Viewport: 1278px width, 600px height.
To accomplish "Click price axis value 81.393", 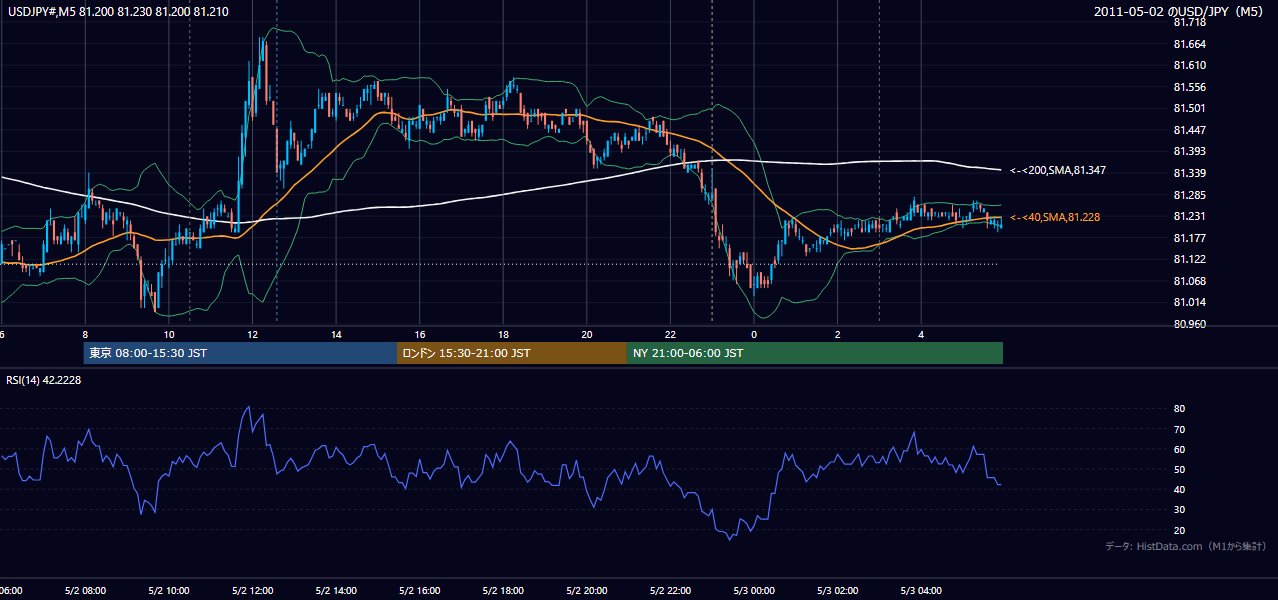I will tap(1189, 151).
